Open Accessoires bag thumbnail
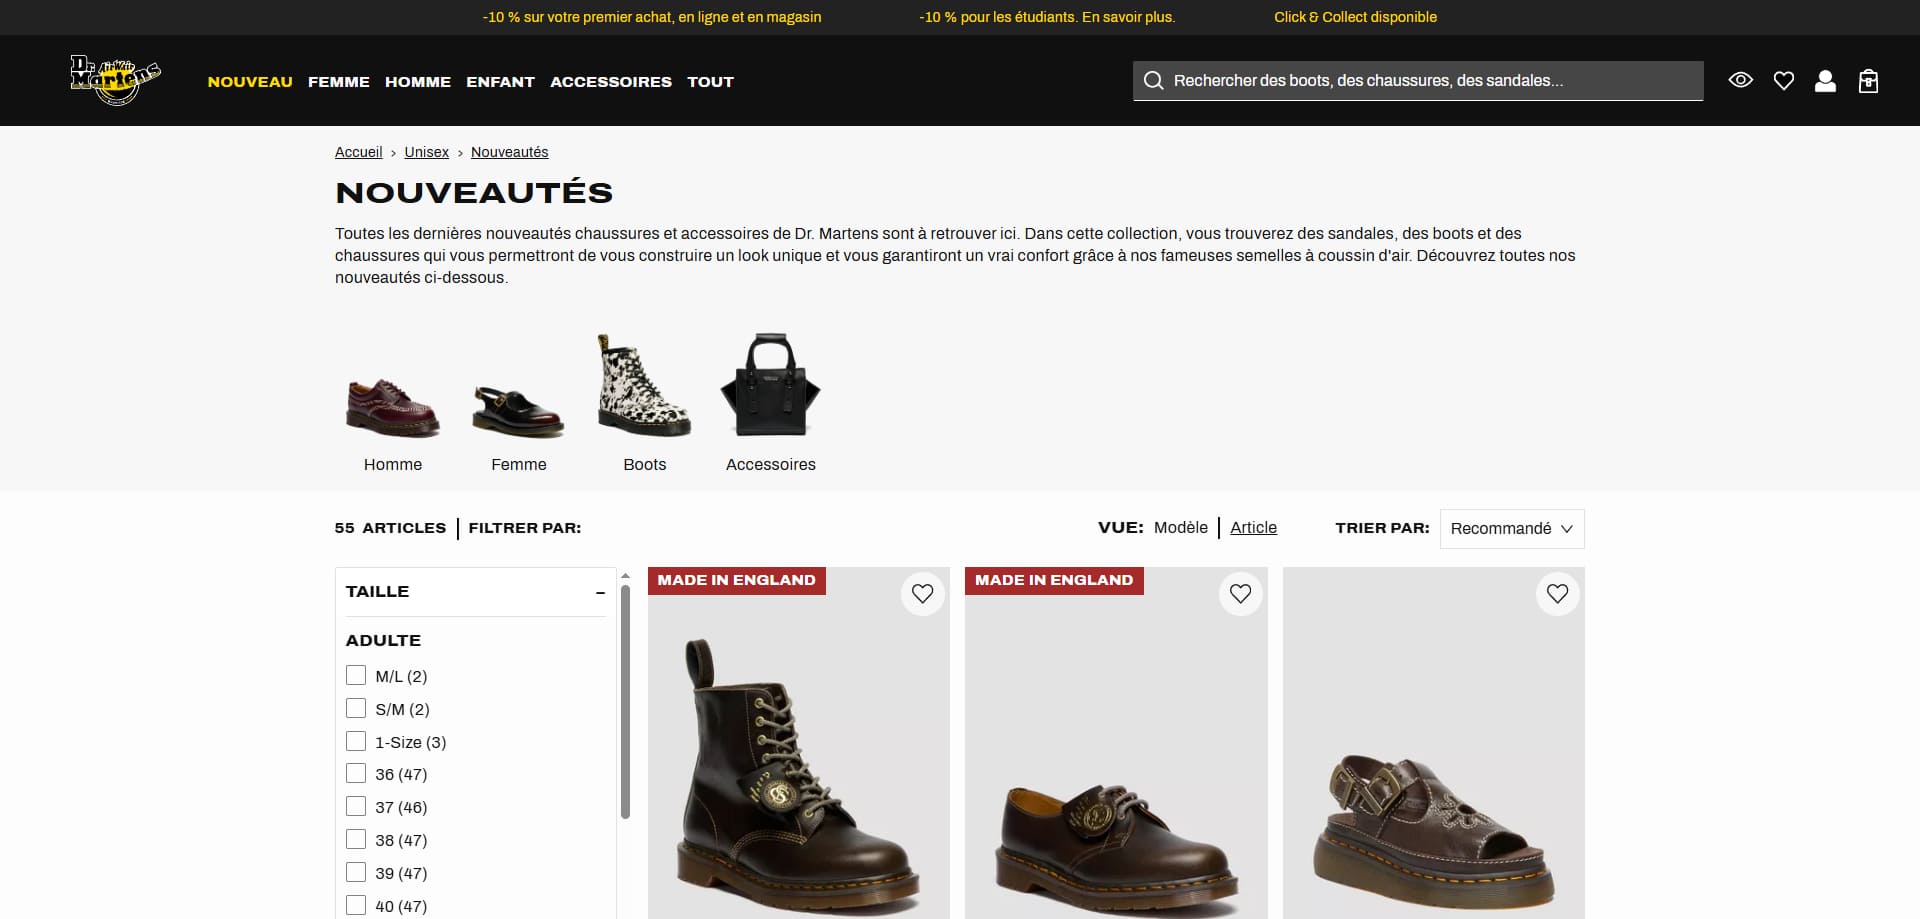This screenshot has width=1920, height=919. click(770, 386)
